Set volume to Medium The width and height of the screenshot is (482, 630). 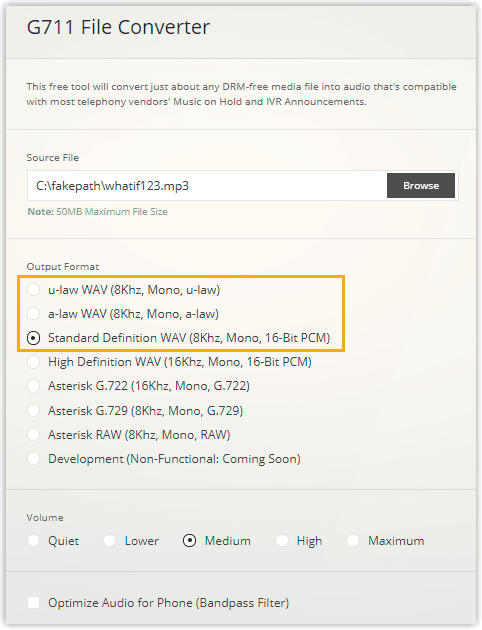pyautogui.click(x=189, y=541)
